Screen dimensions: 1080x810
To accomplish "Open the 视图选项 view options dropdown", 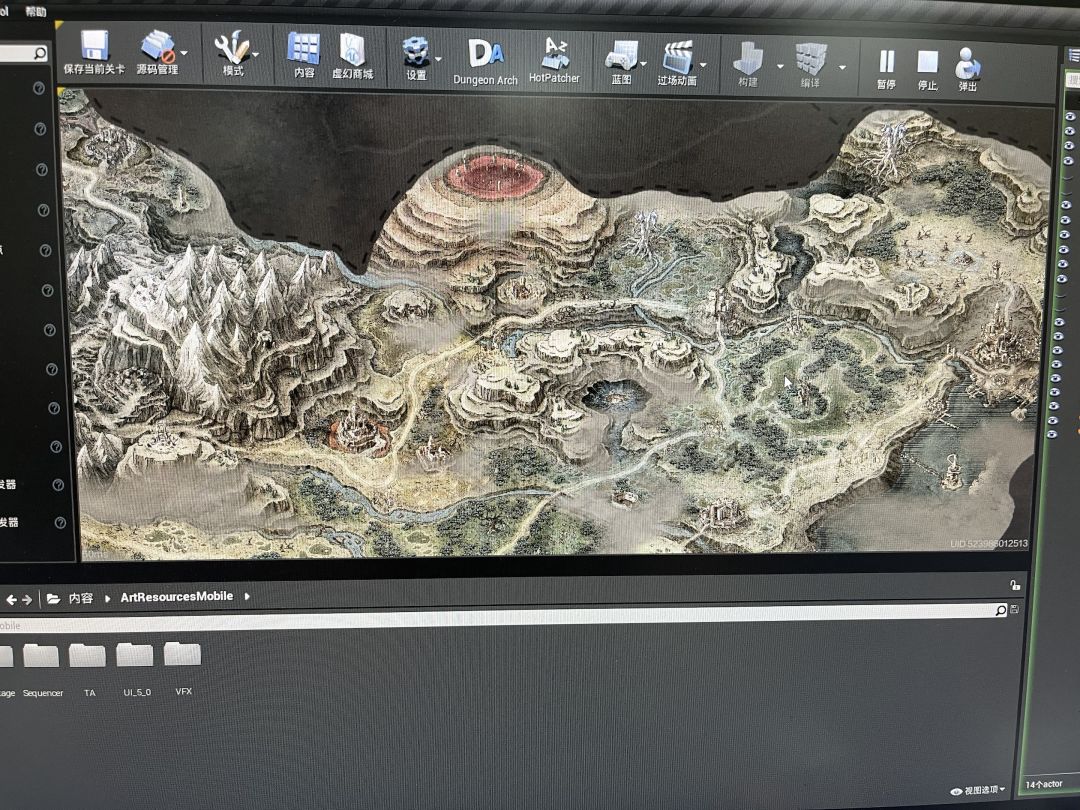I will pos(978,790).
